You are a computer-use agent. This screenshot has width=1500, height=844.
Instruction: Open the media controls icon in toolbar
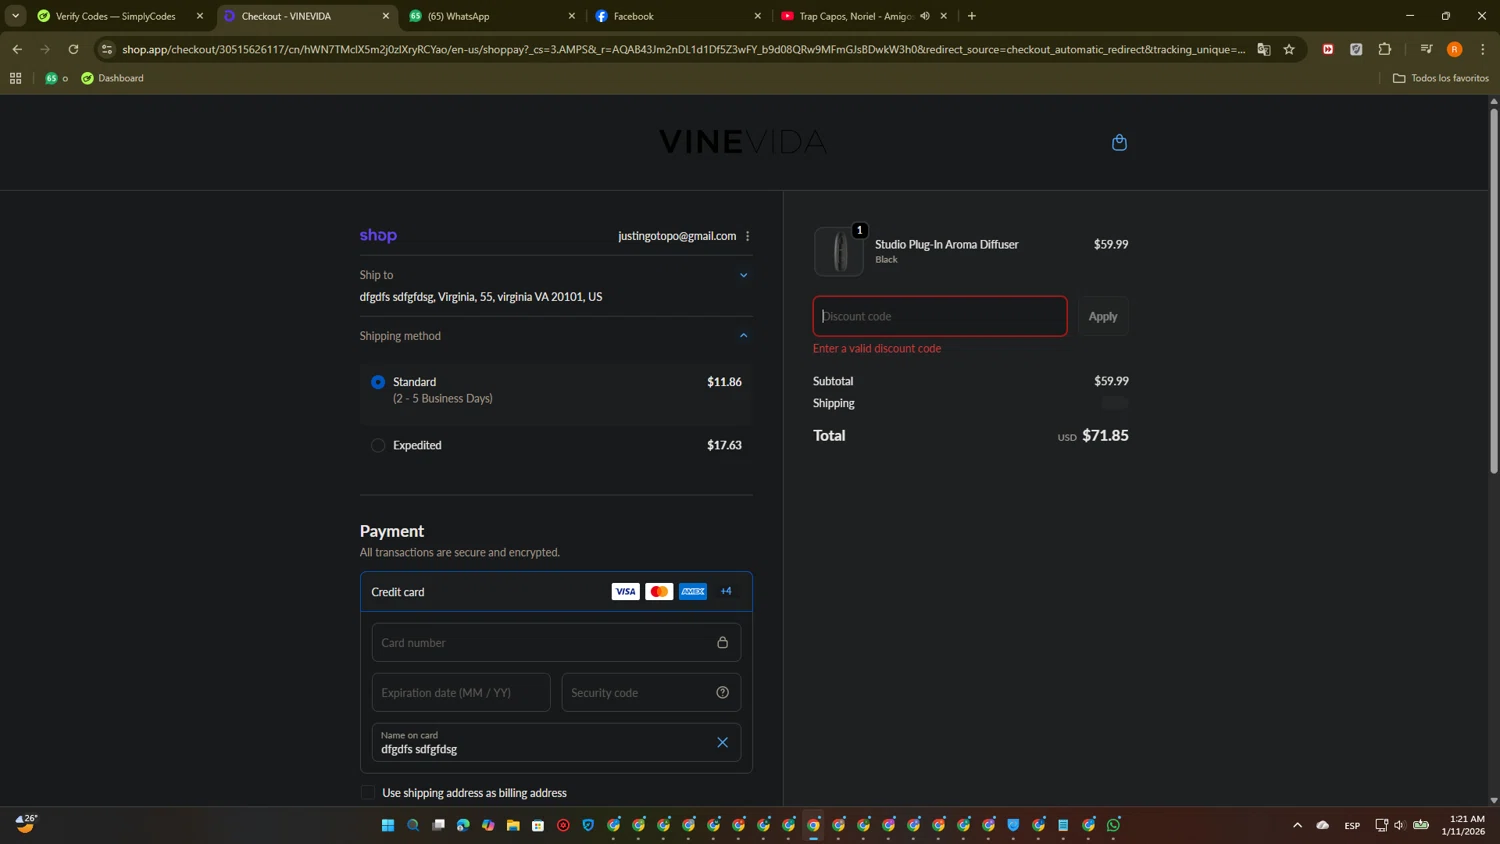coord(1426,49)
